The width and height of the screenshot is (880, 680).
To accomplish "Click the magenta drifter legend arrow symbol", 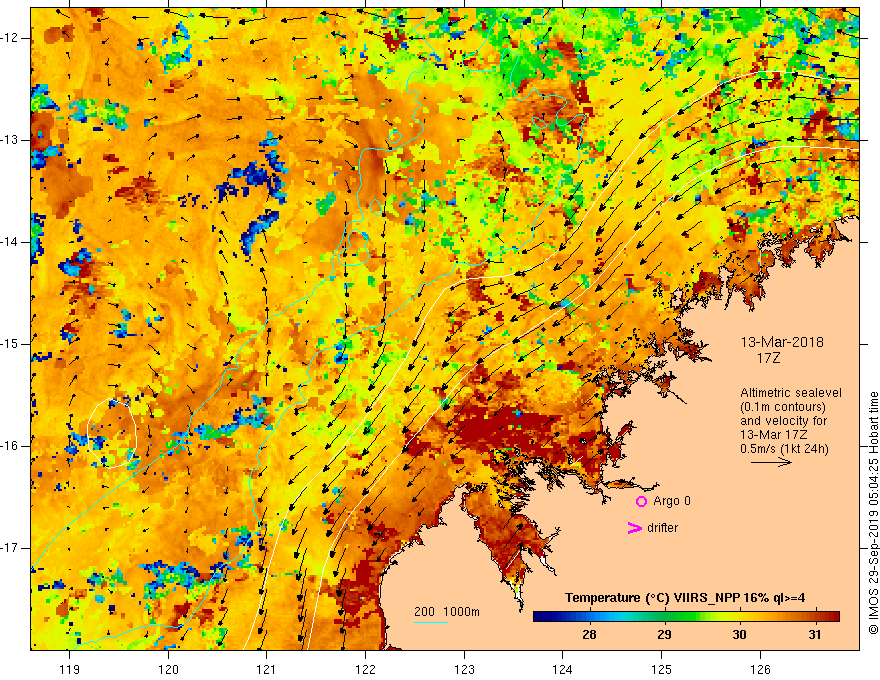I will [635, 528].
